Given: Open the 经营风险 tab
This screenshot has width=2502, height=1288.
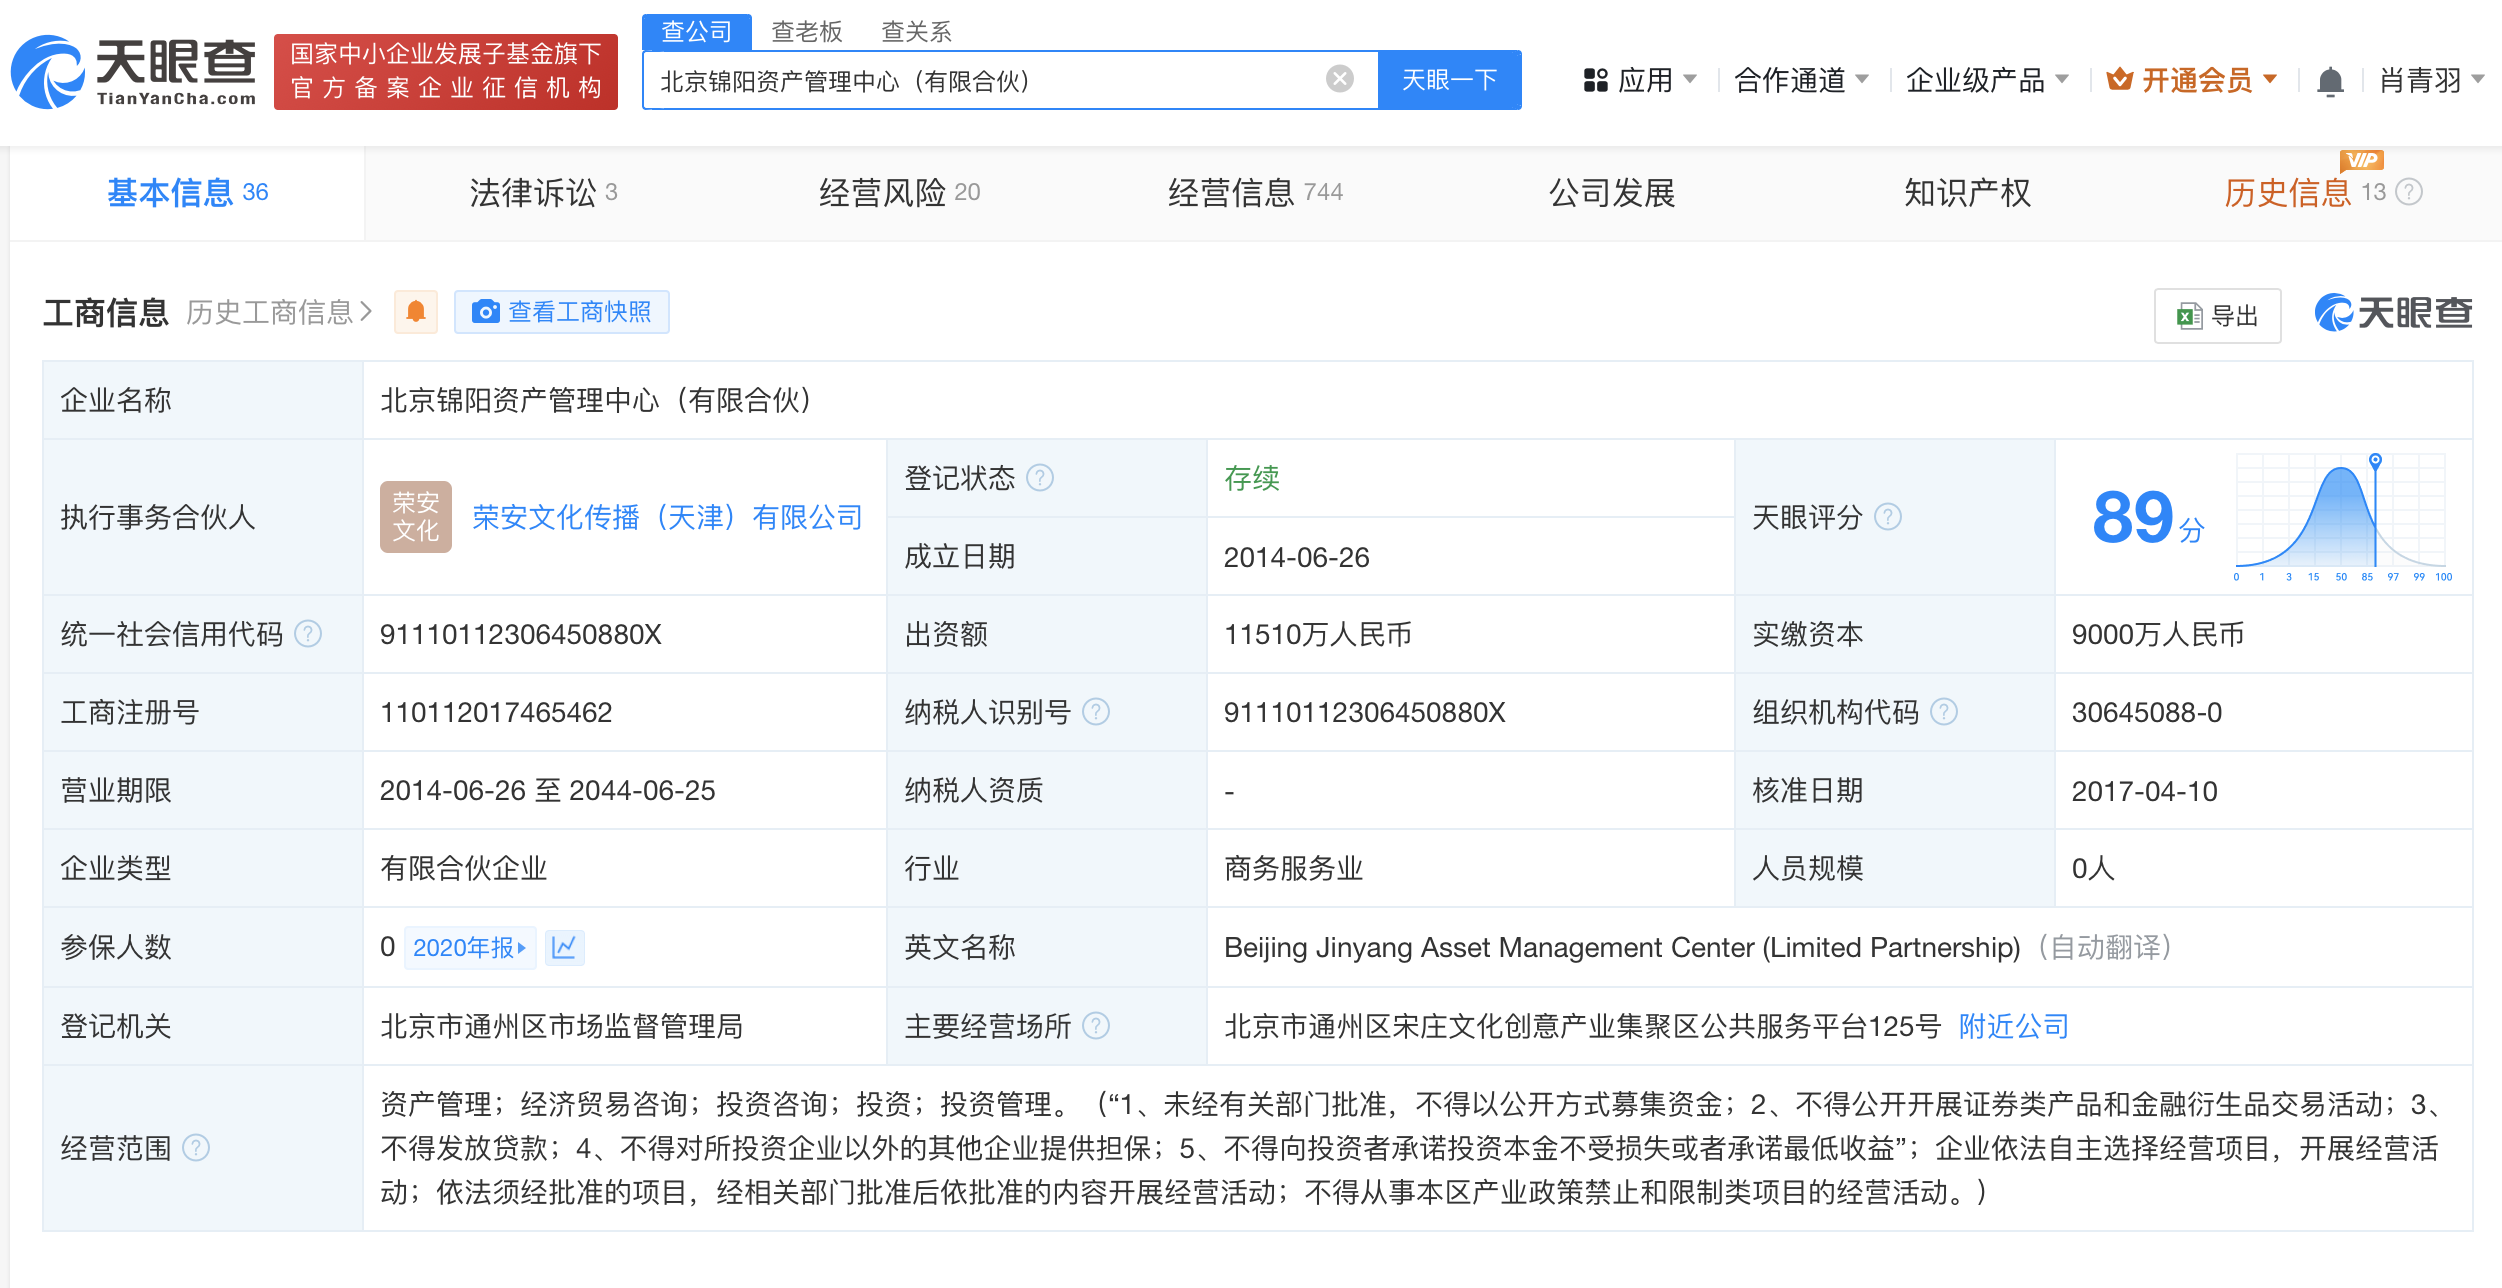Looking at the screenshot, I should pyautogui.click(x=899, y=192).
